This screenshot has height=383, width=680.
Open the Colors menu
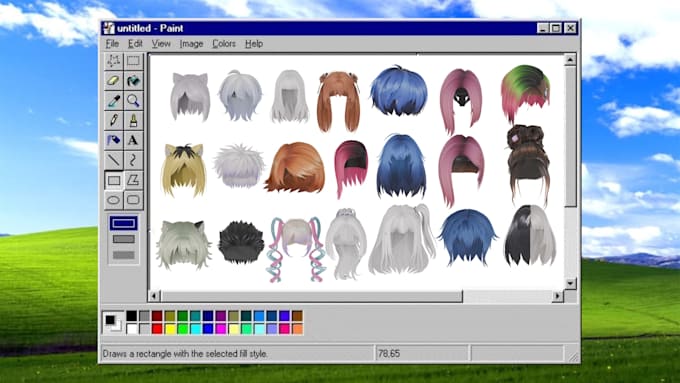point(224,44)
